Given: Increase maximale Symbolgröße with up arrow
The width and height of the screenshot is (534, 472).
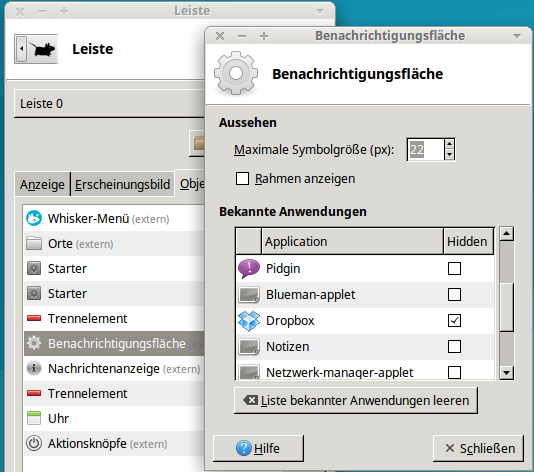Looking at the screenshot, I should point(450,144).
